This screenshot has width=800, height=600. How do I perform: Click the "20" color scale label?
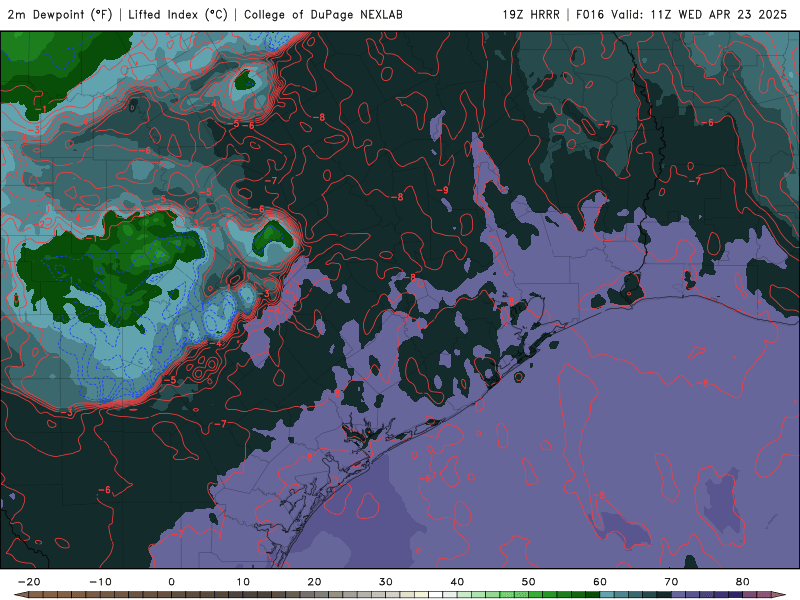tap(314, 582)
